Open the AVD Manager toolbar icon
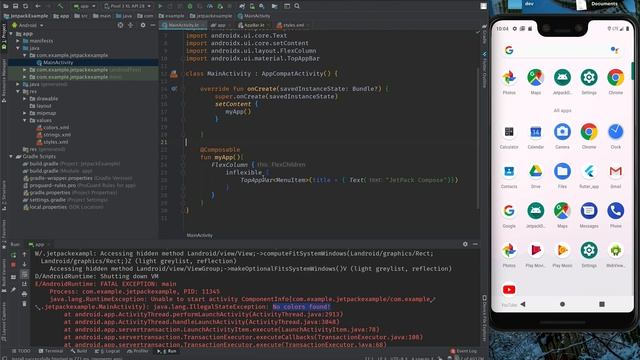Viewport: 640px width, 360px height. tap(252, 6)
